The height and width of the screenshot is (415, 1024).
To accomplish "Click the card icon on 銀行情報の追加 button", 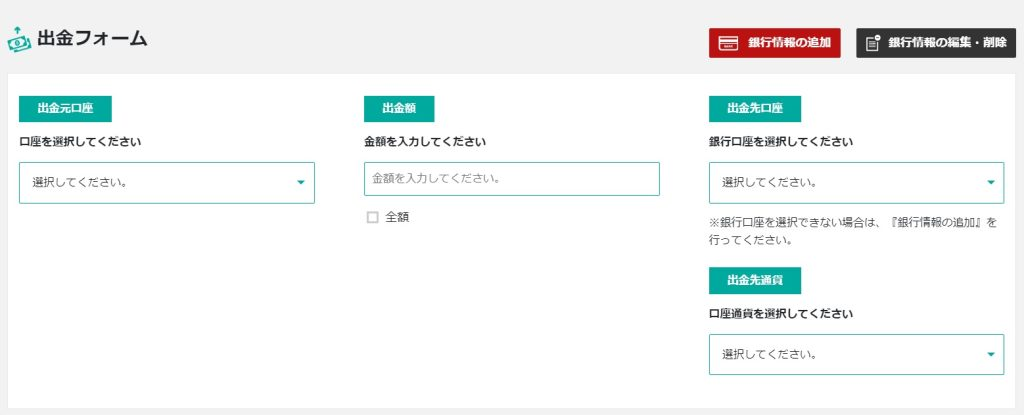I will 730,43.
